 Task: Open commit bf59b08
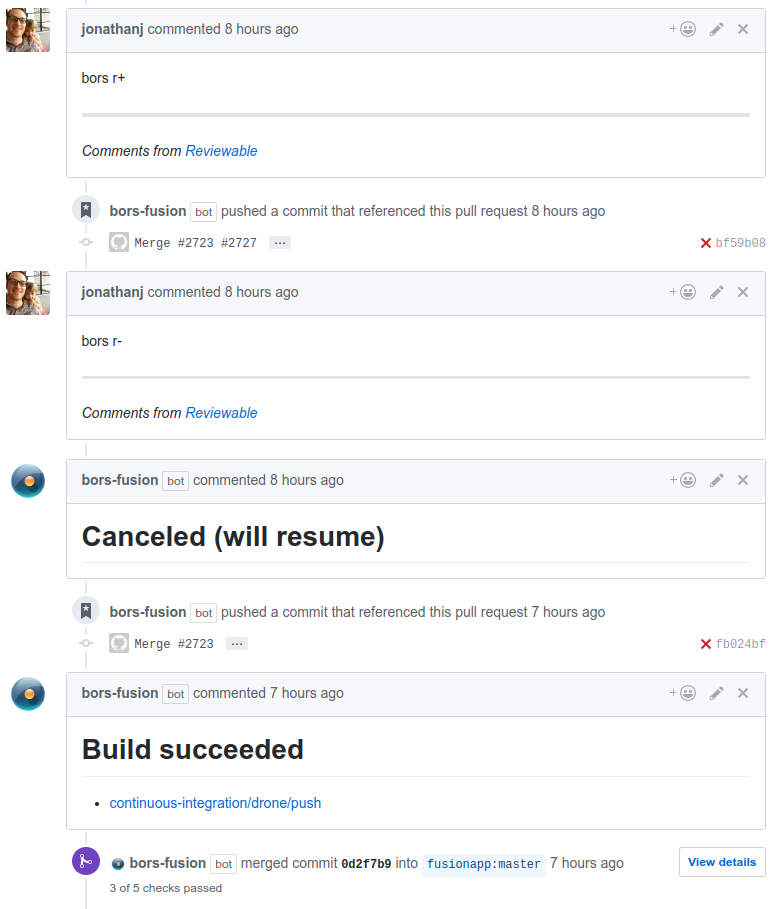(x=740, y=243)
